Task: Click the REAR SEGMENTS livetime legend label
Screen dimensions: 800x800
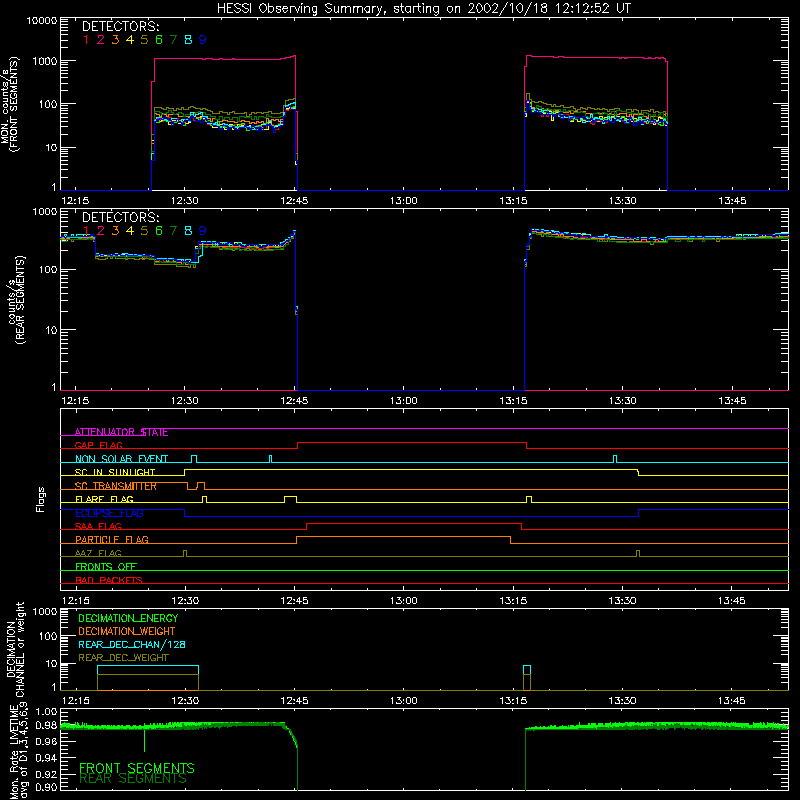Action: 133,779
